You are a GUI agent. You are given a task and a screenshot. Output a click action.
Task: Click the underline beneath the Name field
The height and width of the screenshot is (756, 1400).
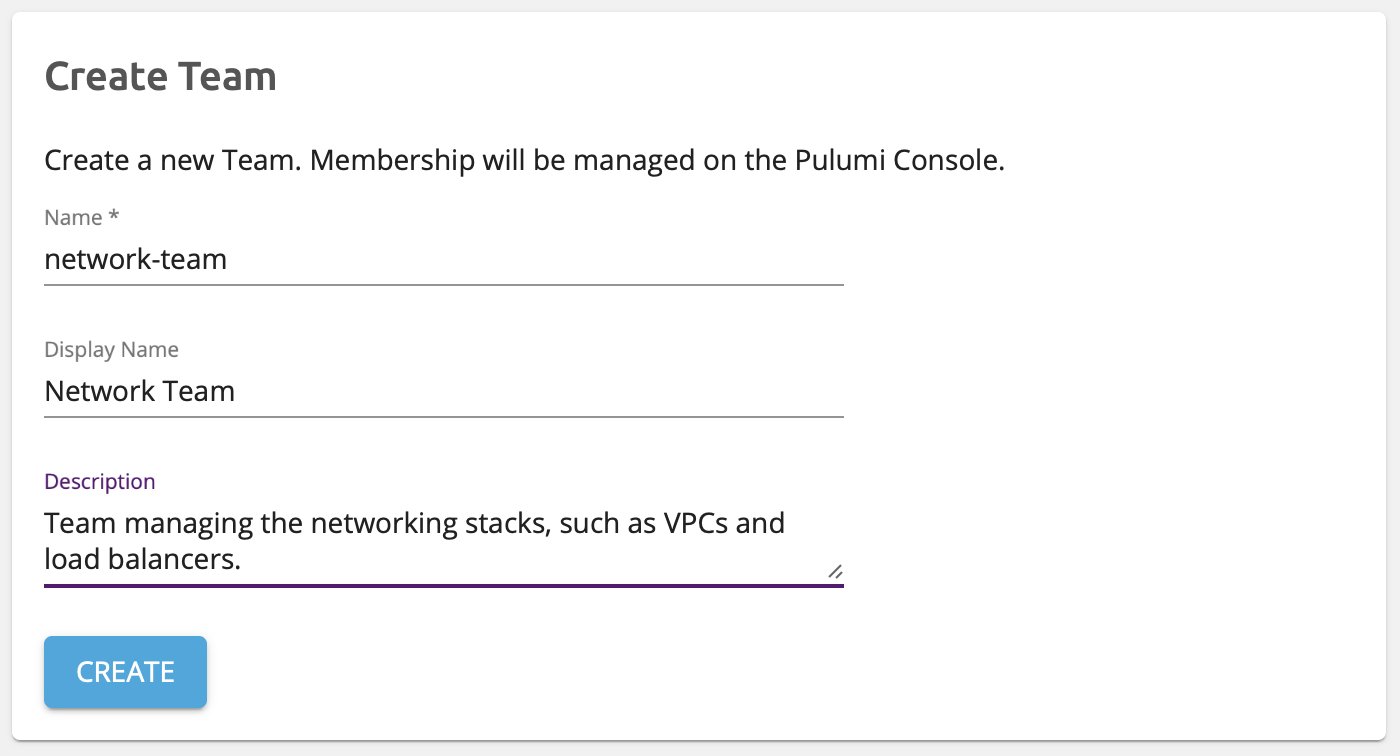444,285
